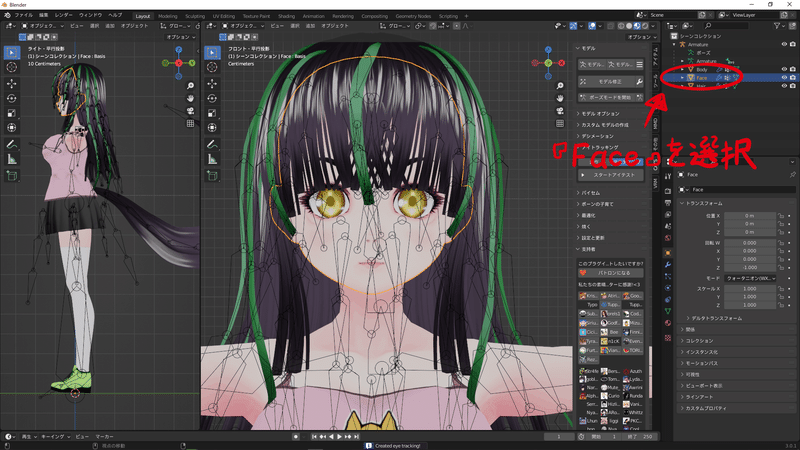Select the Annotate tool in front viewport
This screenshot has height=450, width=800.
212,145
